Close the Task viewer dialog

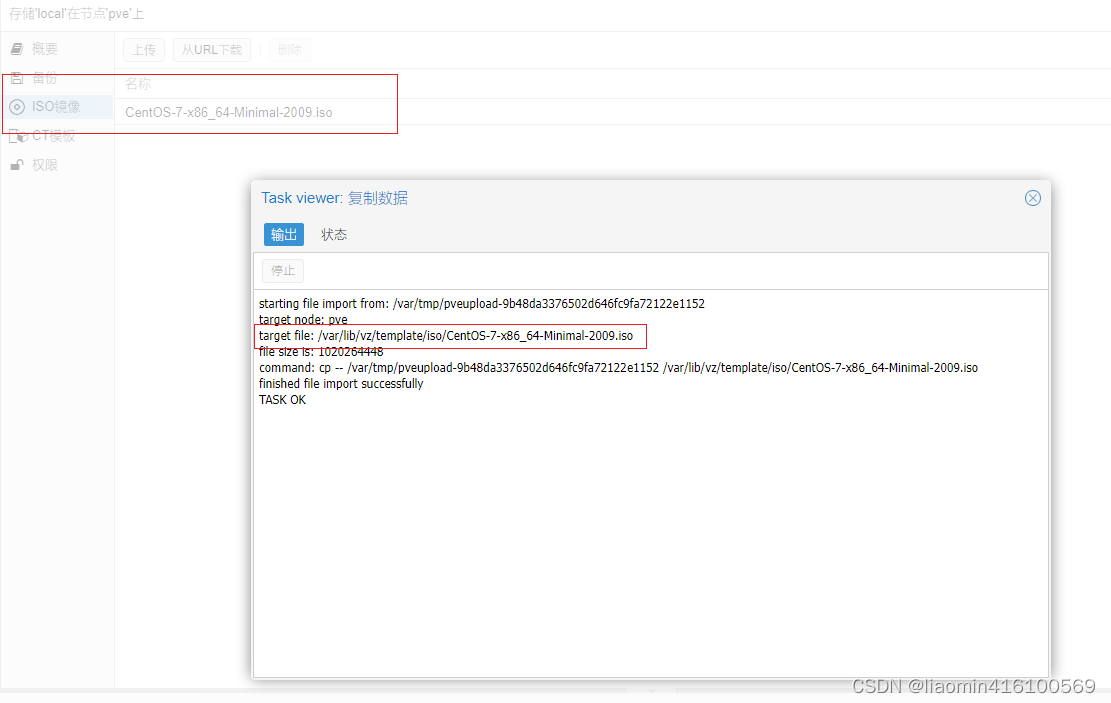click(1032, 198)
